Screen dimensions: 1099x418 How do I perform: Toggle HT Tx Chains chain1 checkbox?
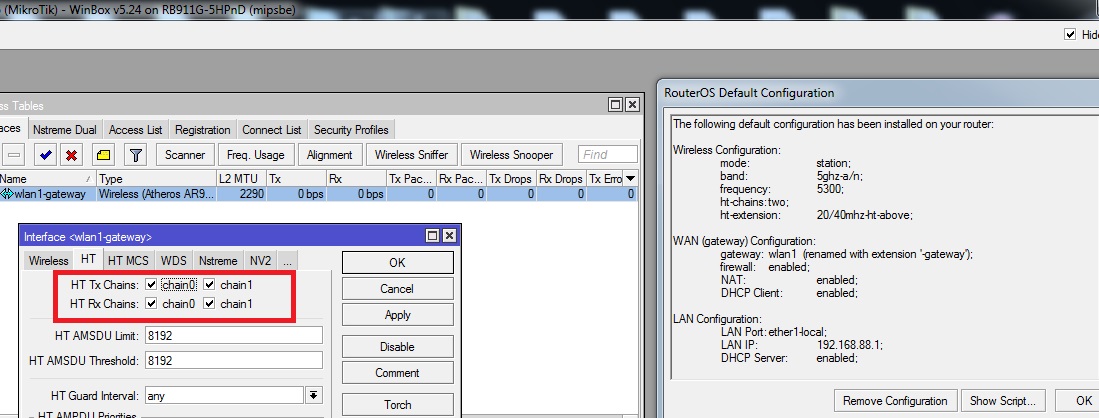(209, 285)
